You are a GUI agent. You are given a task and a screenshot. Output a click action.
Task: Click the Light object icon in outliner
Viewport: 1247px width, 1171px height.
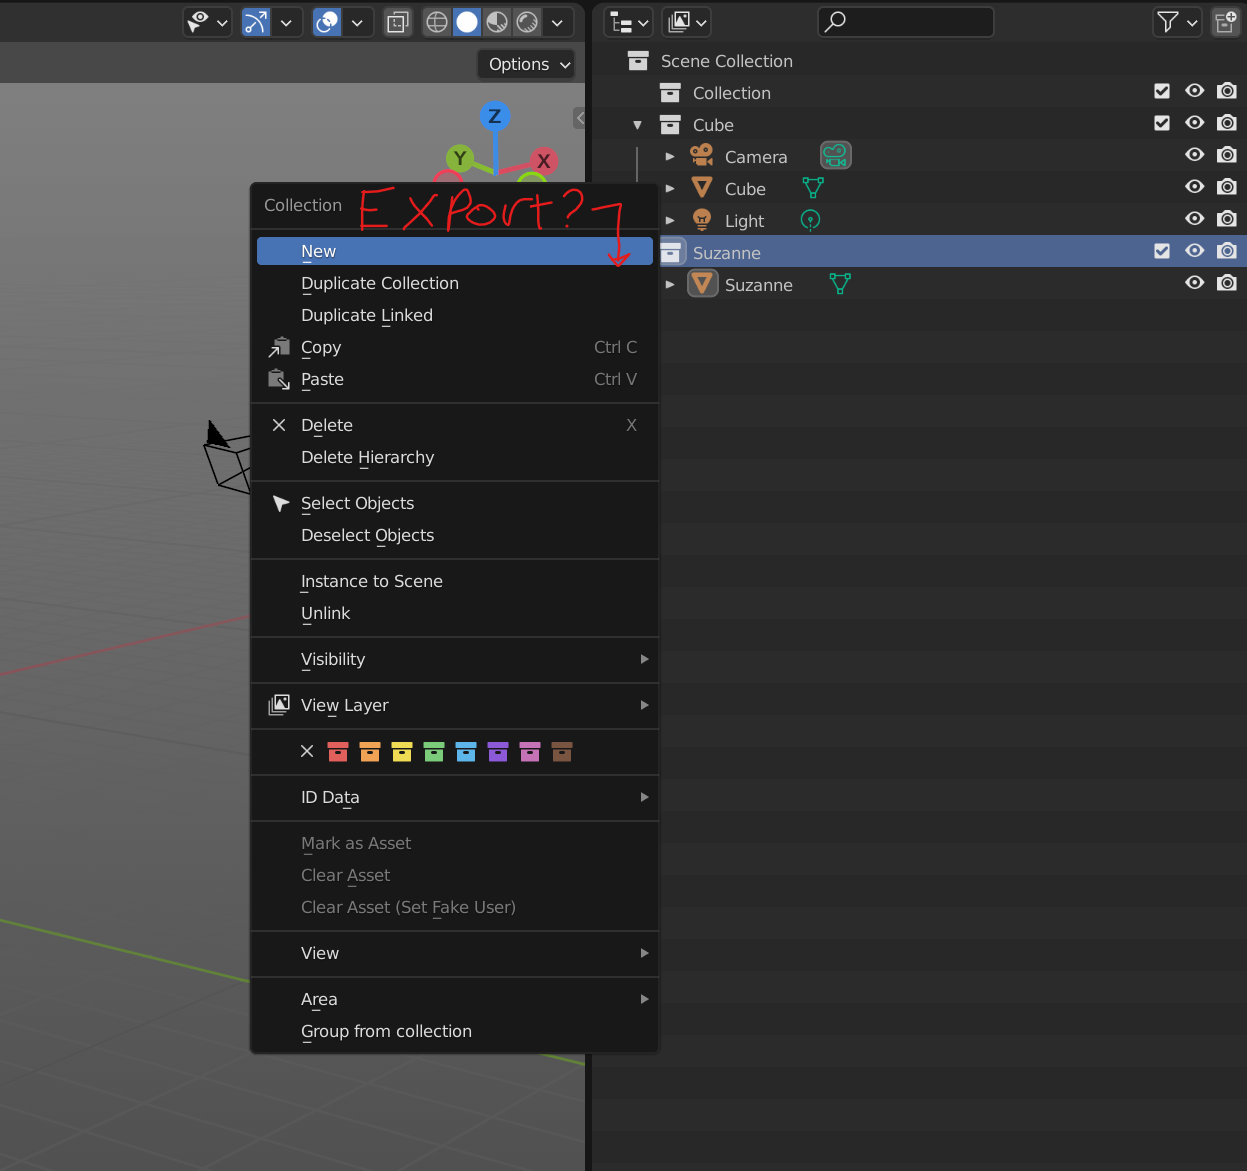click(702, 220)
